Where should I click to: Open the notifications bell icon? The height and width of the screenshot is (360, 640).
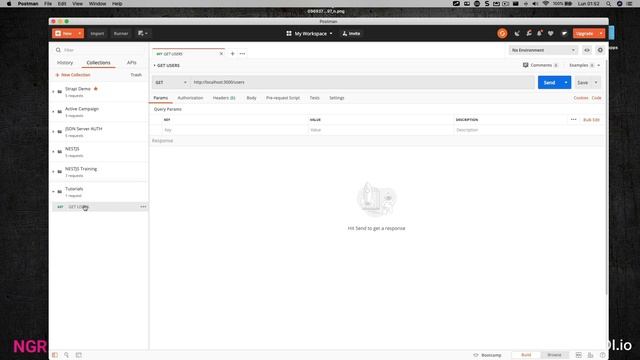coord(540,33)
